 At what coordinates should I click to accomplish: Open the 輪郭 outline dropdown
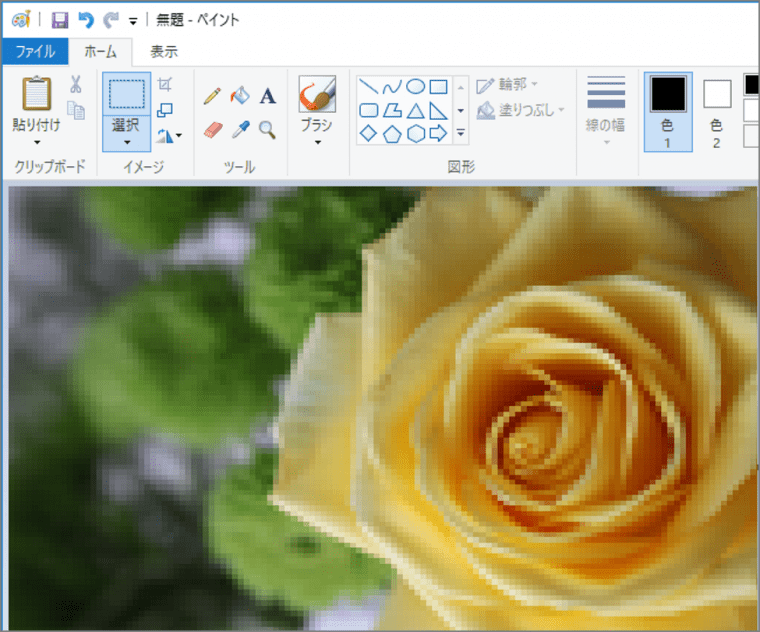click(507, 85)
